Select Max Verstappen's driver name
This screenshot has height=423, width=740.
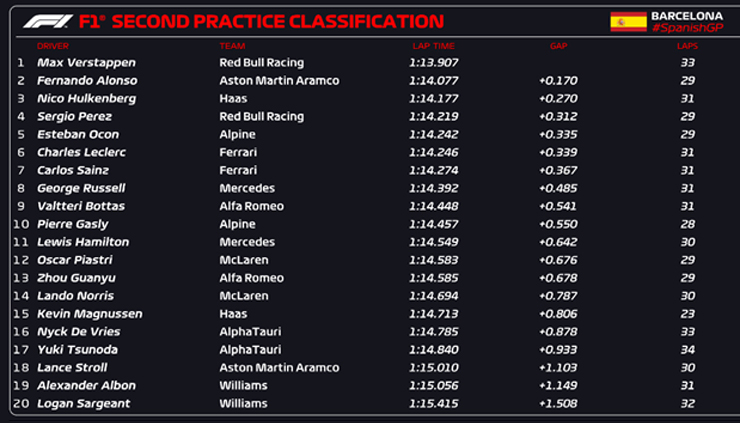tap(79, 62)
